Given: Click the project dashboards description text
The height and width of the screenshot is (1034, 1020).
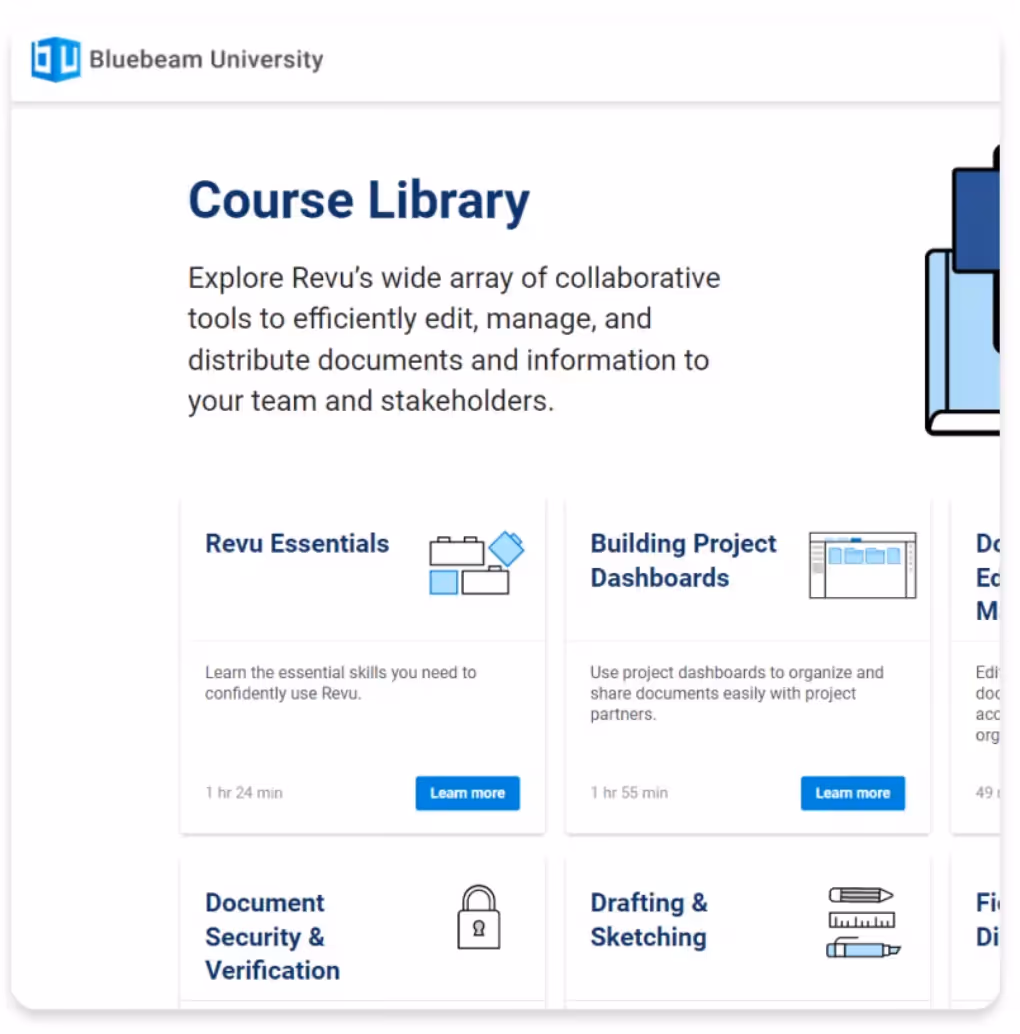Looking at the screenshot, I should tap(736, 693).
